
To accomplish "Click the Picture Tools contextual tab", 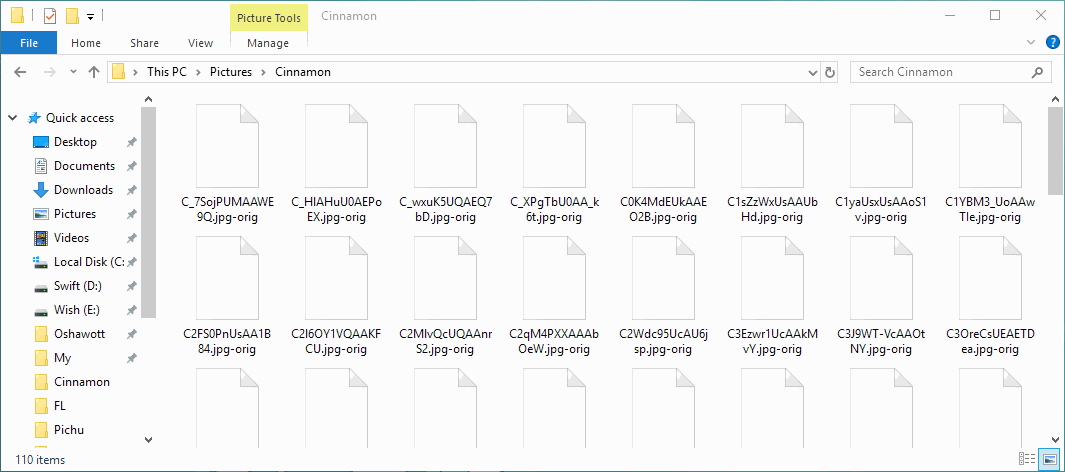I will click(269, 18).
